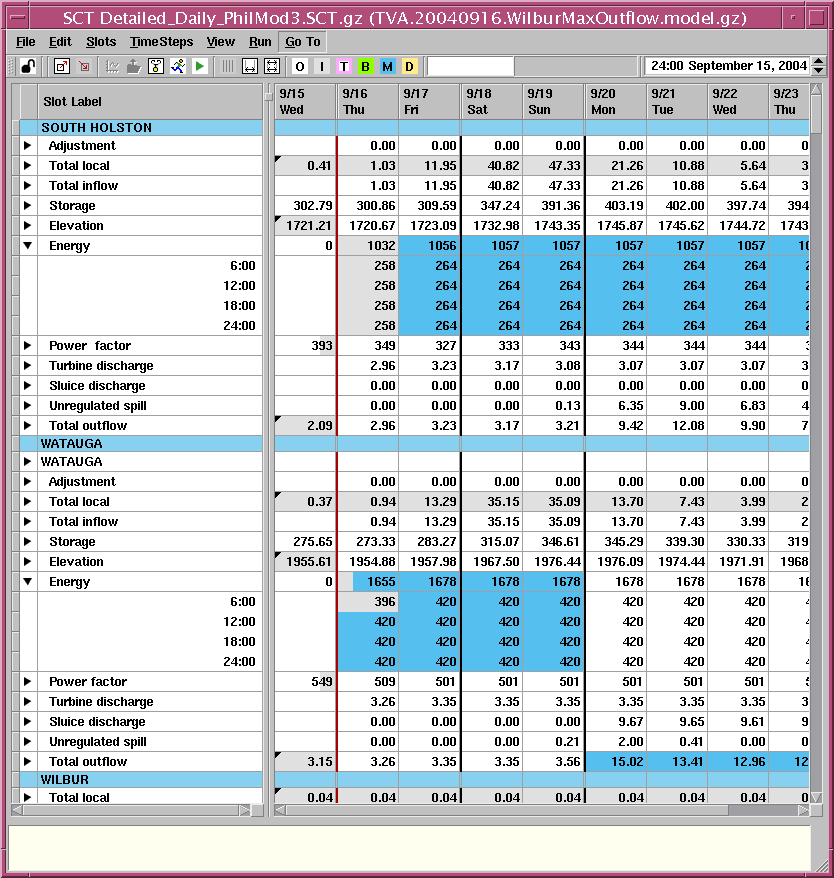Open the window menu button in title bar
Screen dimensions: 834x878
17,17
